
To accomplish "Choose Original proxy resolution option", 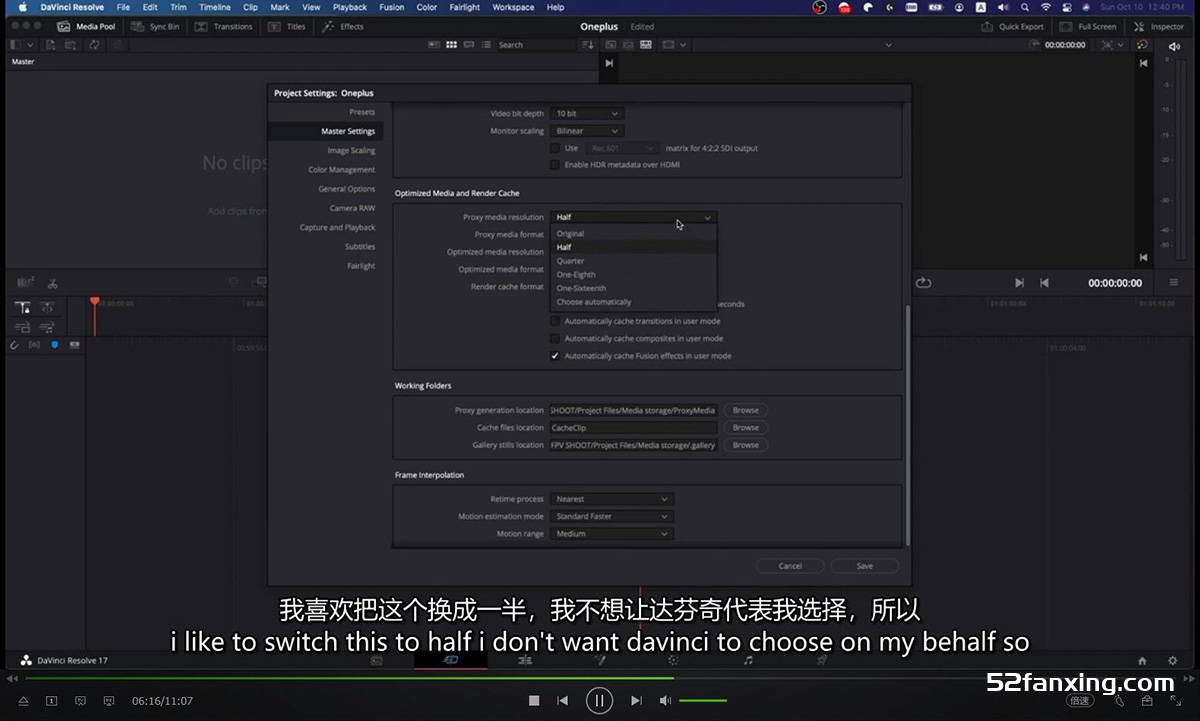I will pos(634,234).
